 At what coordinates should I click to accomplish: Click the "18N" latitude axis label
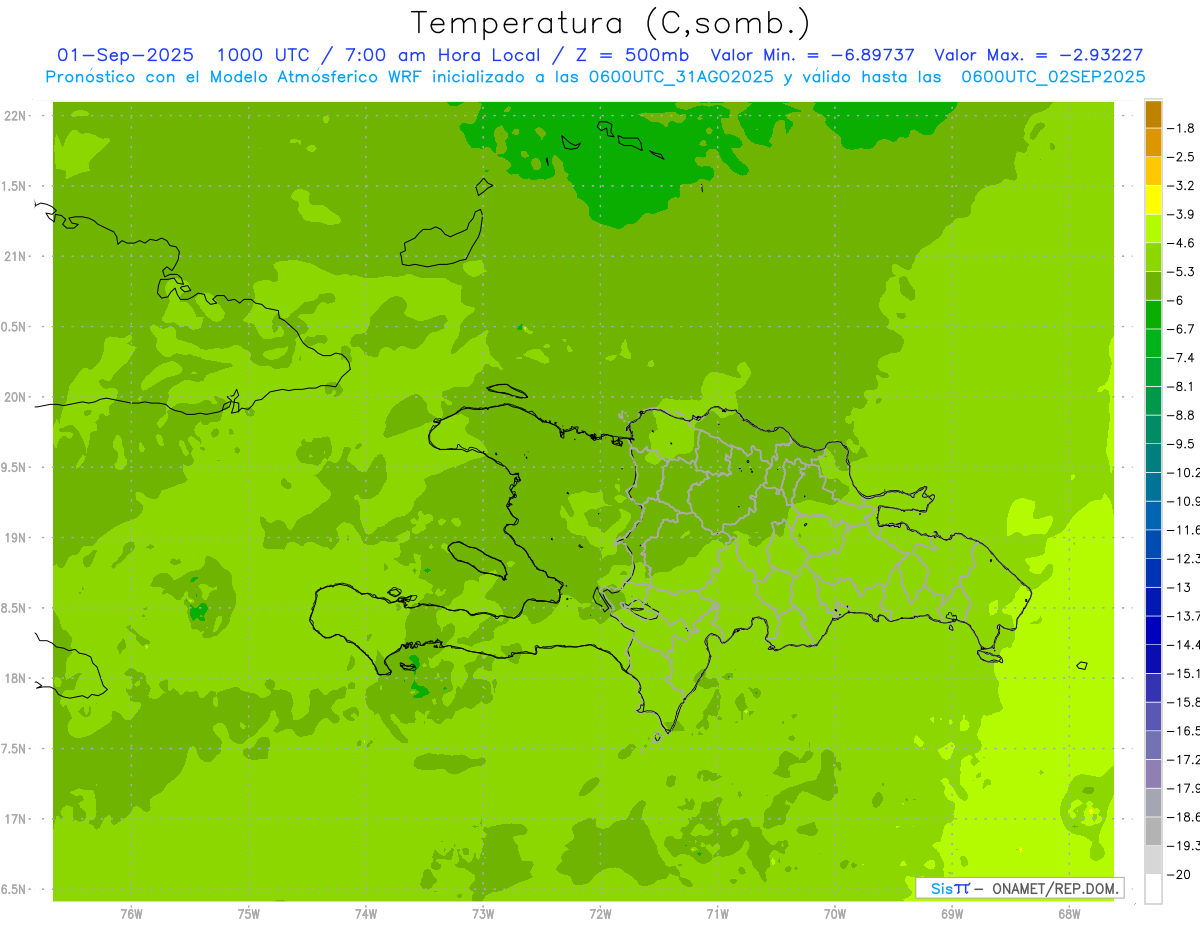16,678
